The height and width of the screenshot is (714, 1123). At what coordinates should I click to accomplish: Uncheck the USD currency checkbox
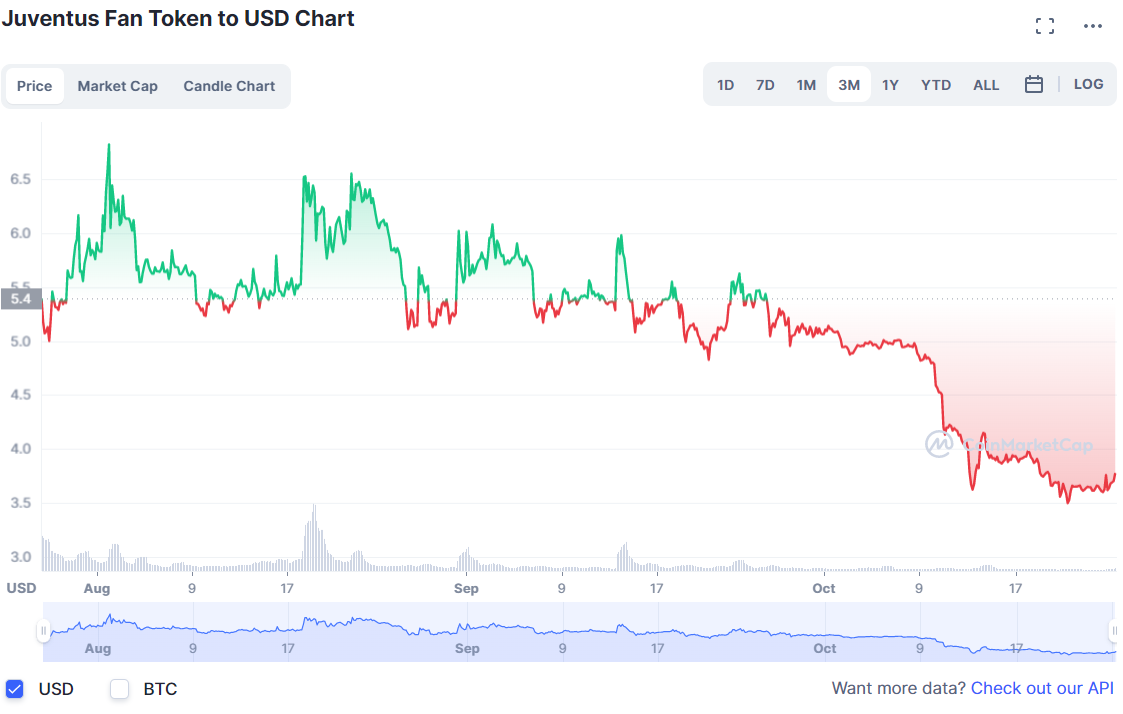pyautogui.click(x=15, y=689)
